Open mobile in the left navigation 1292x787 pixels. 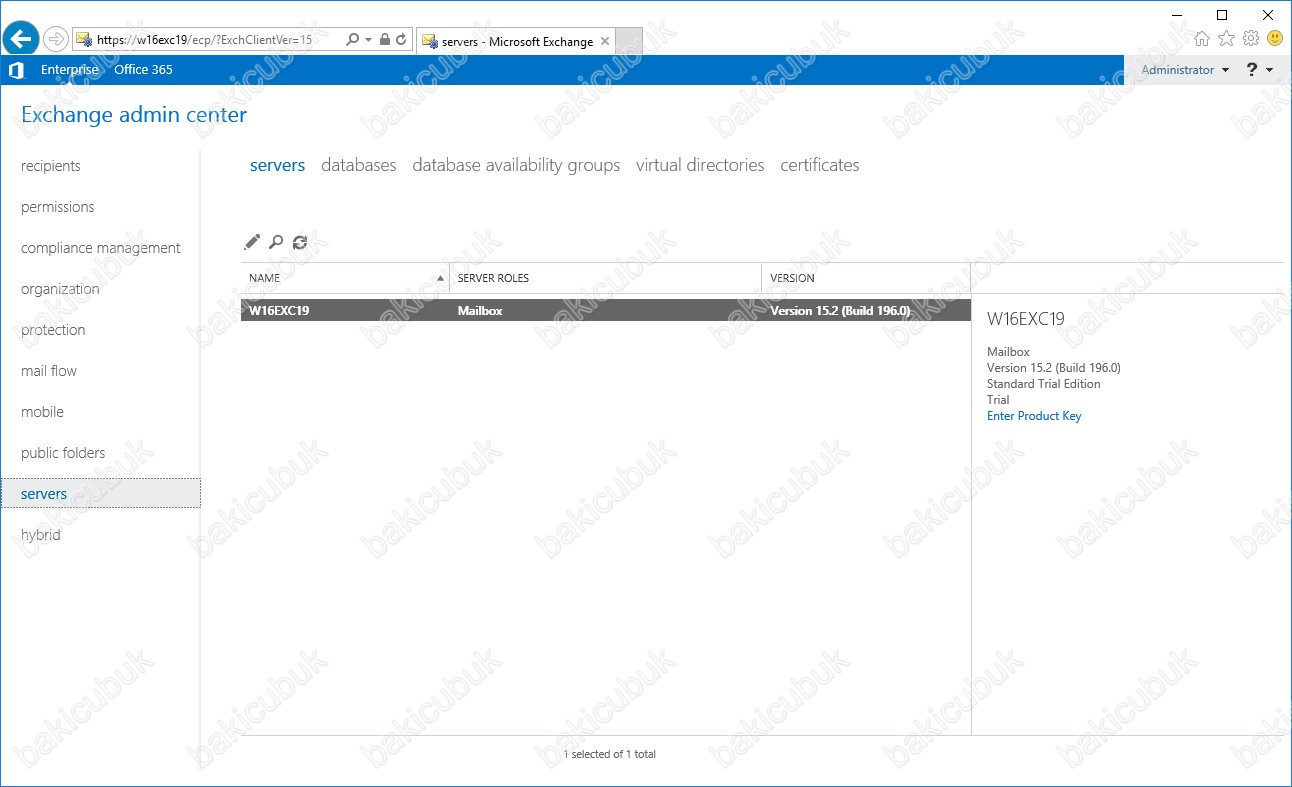[x=42, y=412]
